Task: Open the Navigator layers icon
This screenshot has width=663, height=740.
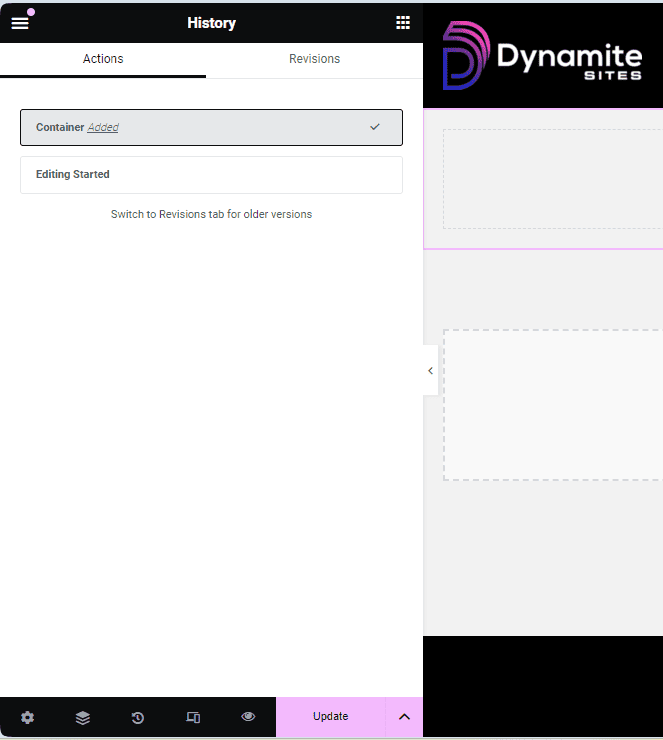Action: [x=83, y=717]
